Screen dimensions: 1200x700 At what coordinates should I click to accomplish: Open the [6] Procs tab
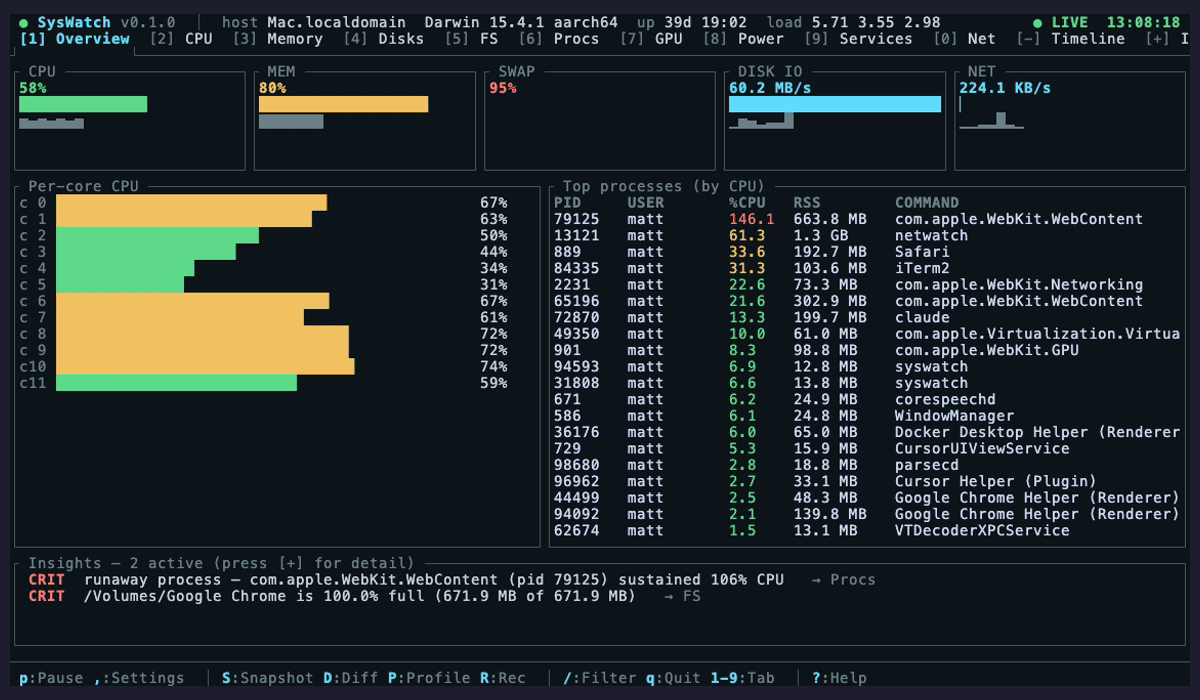559,39
